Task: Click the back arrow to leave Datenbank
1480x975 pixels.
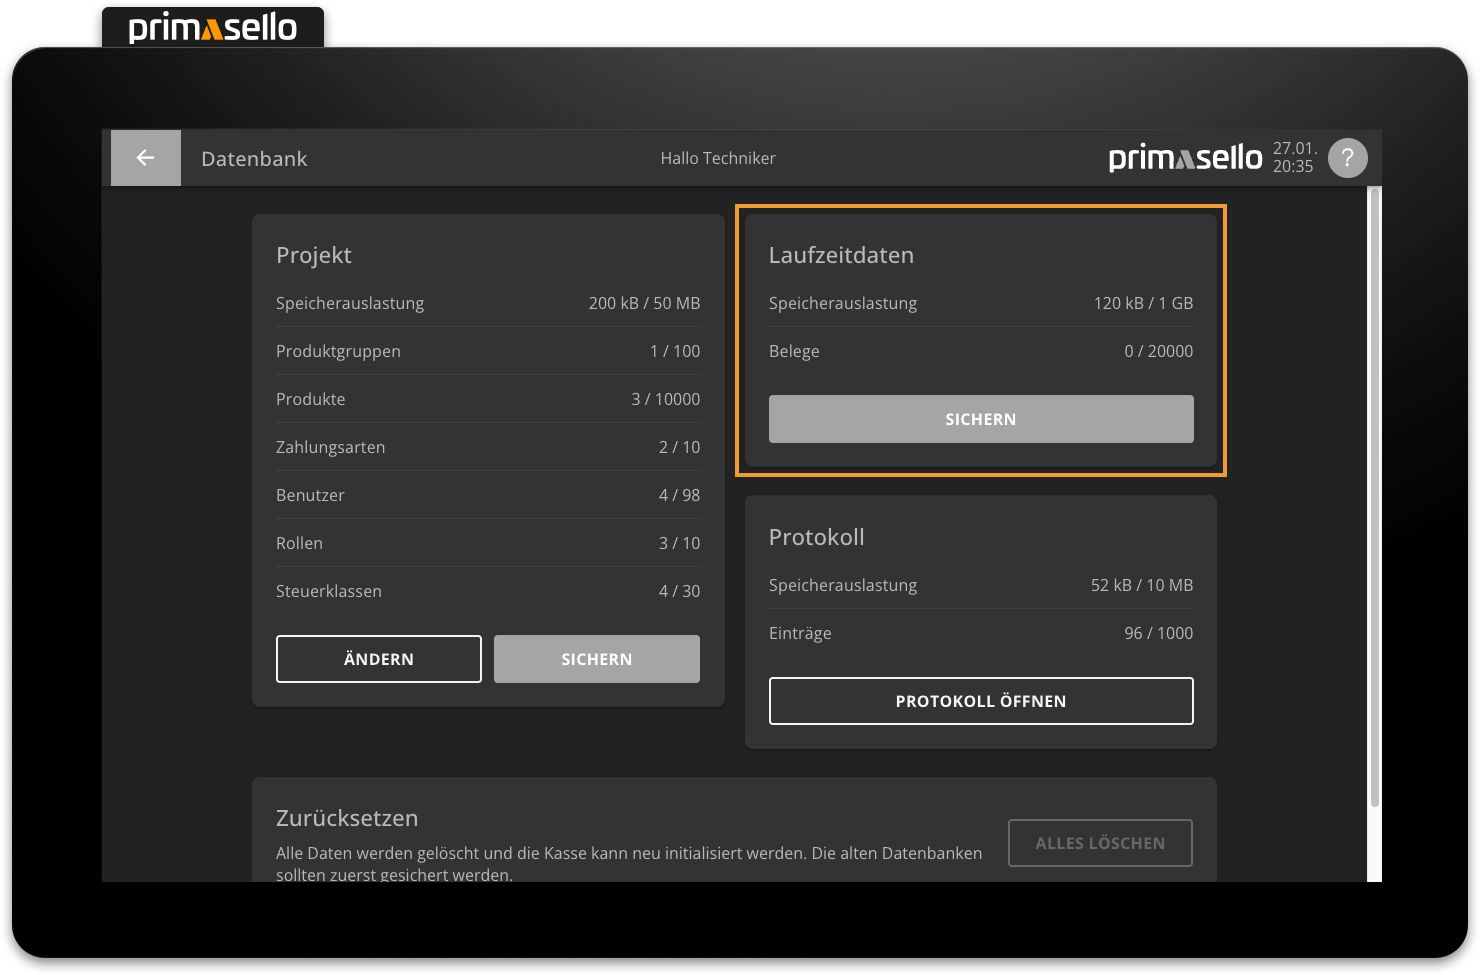Action: click(145, 157)
